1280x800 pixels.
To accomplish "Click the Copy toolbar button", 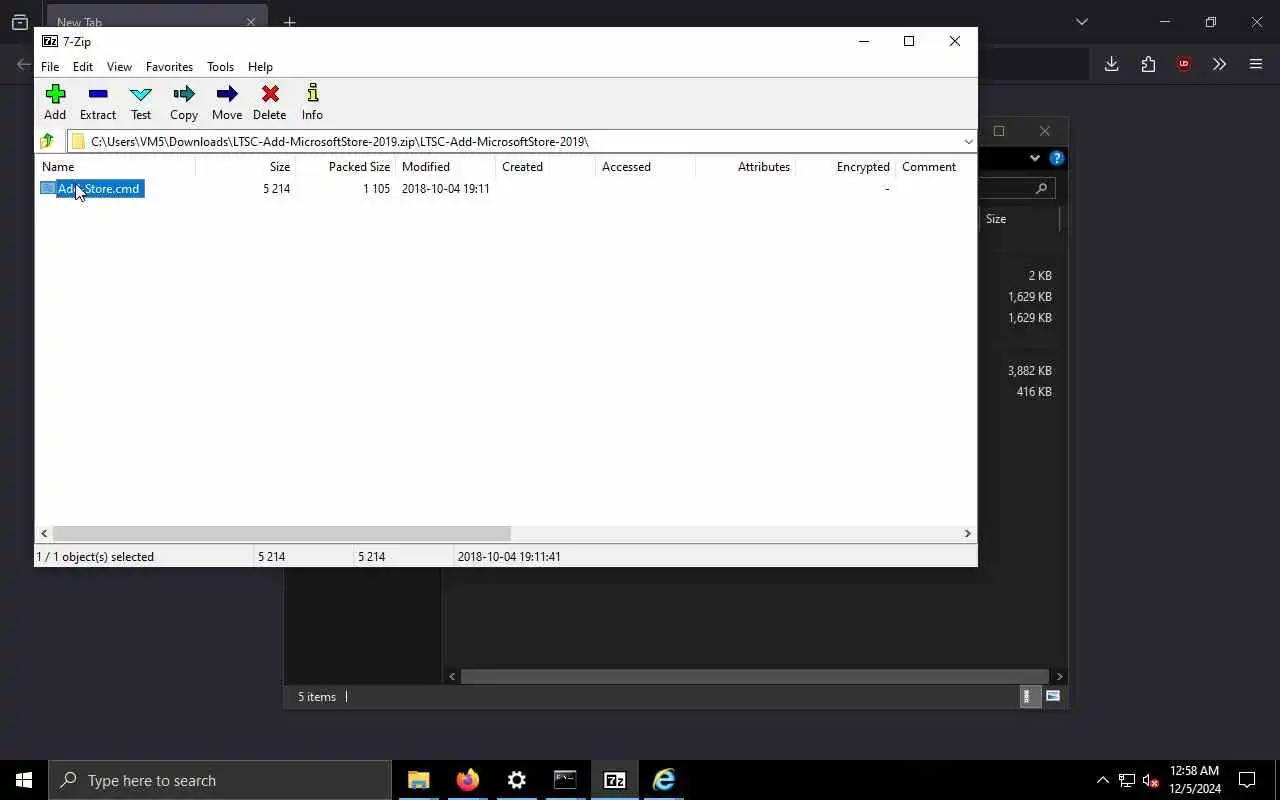I will (184, 102).
